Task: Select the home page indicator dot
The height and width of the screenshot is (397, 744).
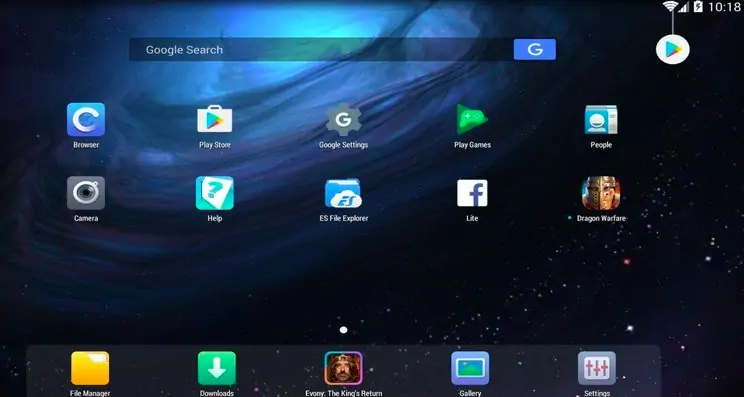Action: click(344, 330)
